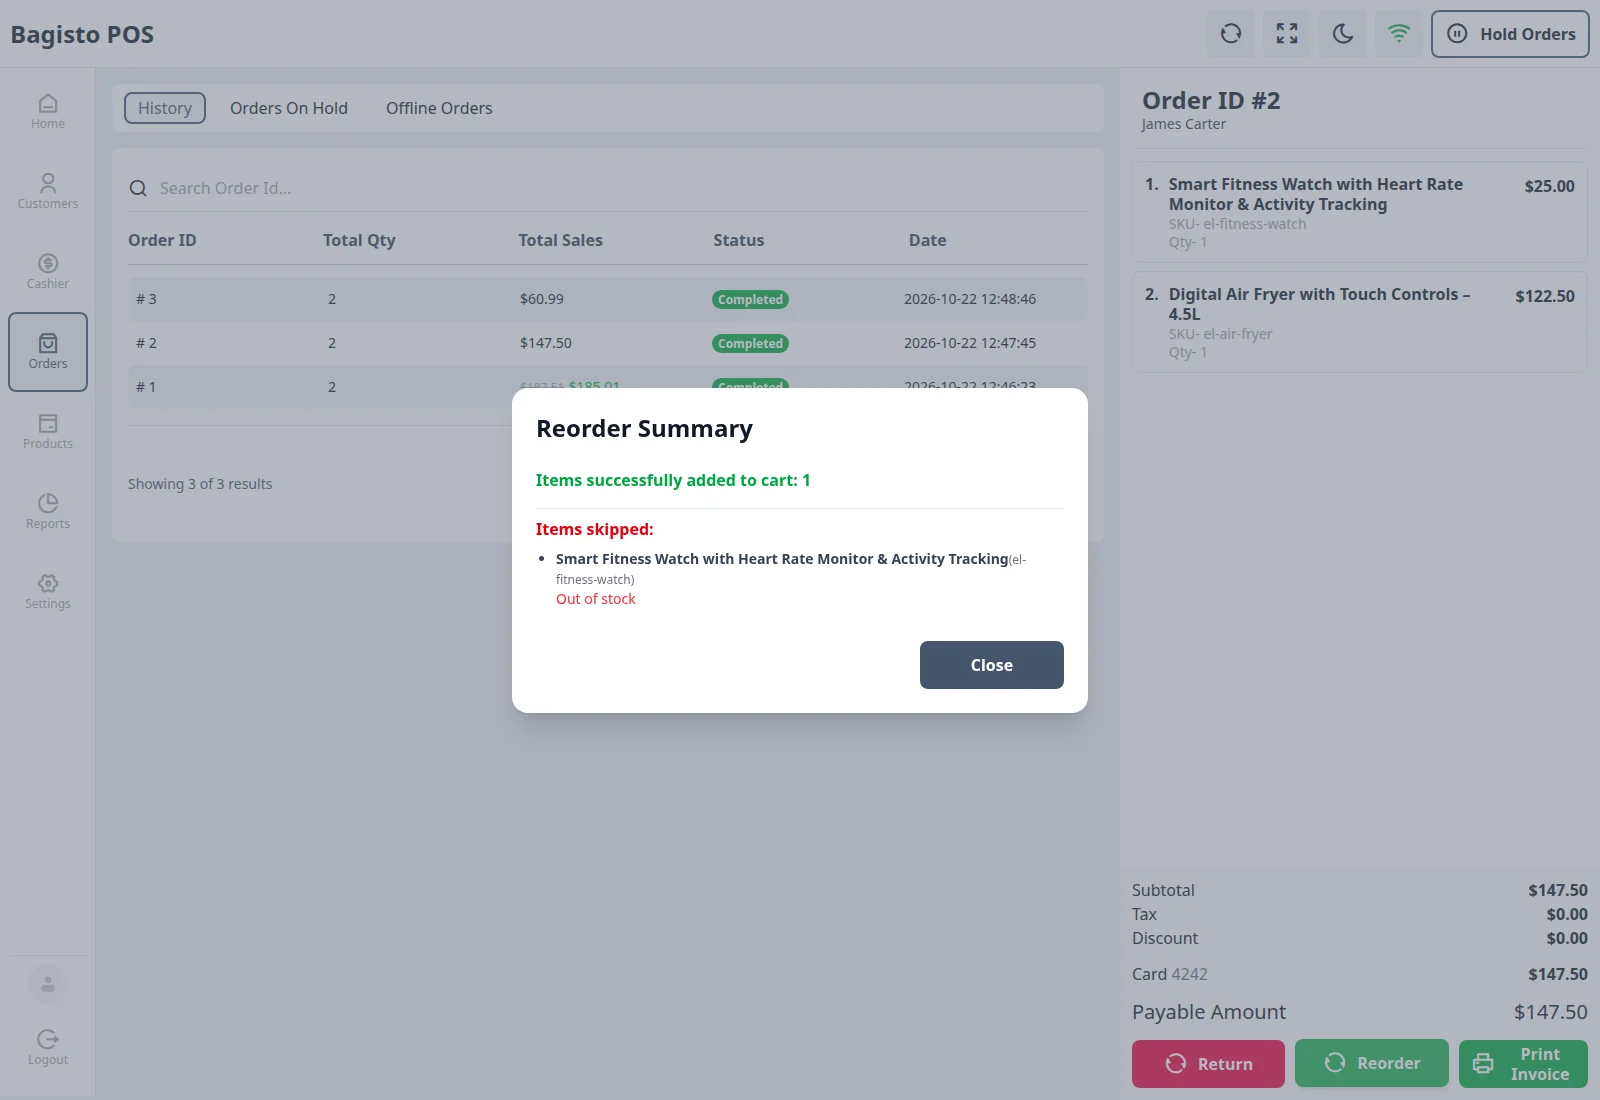Switch to Offline Orders tab
The height and width of the screenshot is (1100, 1600).
tap(439, 108)
